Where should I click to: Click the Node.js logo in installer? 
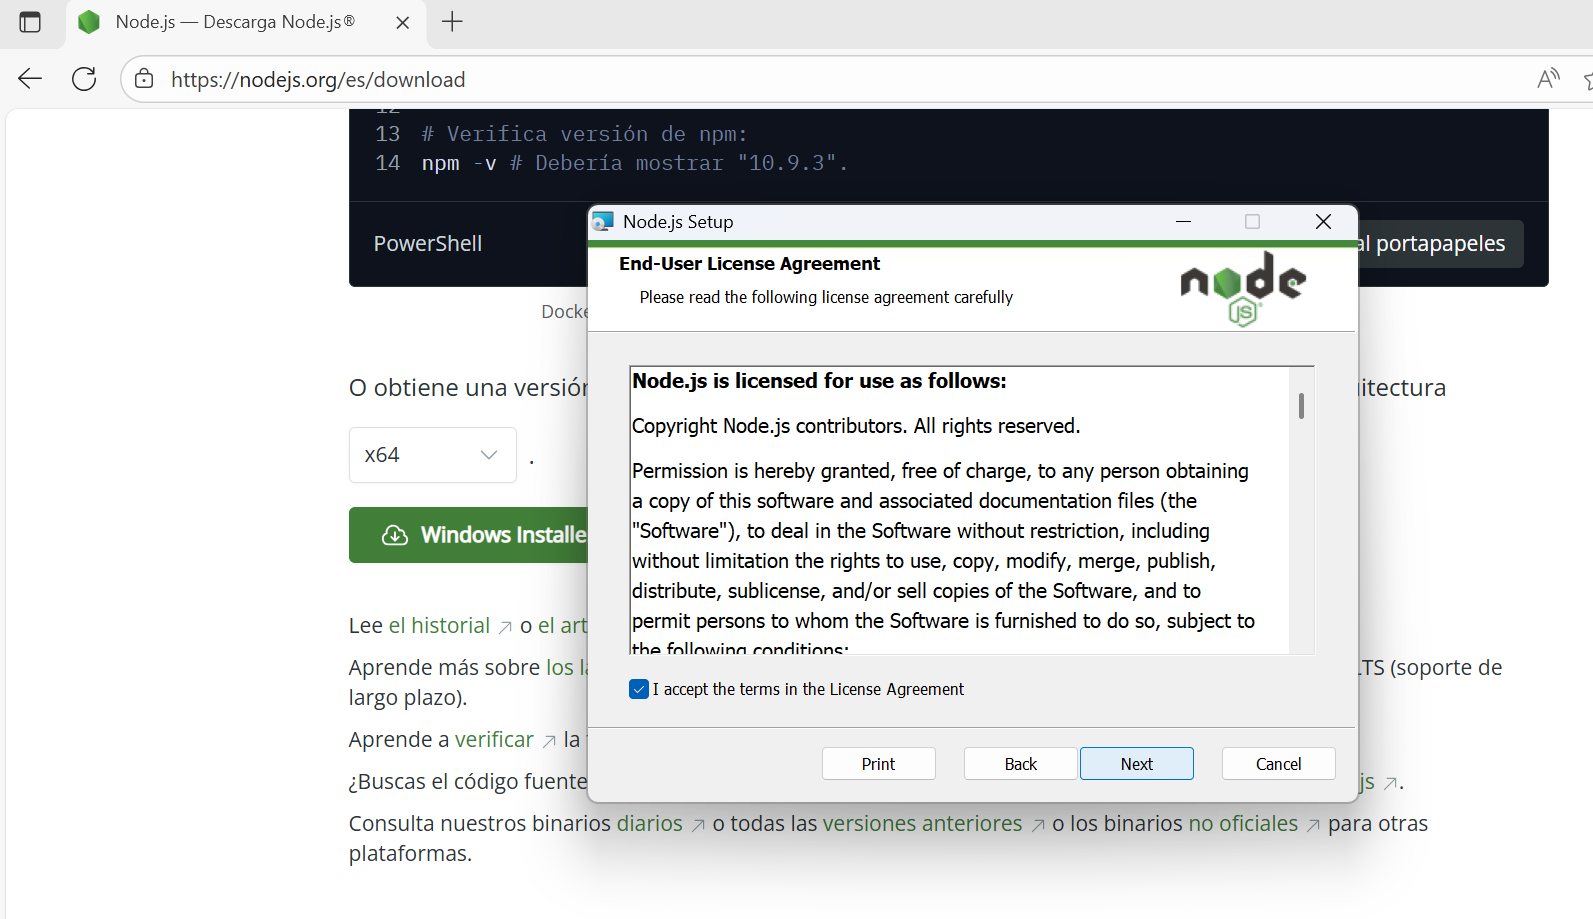click(x=1243, y=288)
